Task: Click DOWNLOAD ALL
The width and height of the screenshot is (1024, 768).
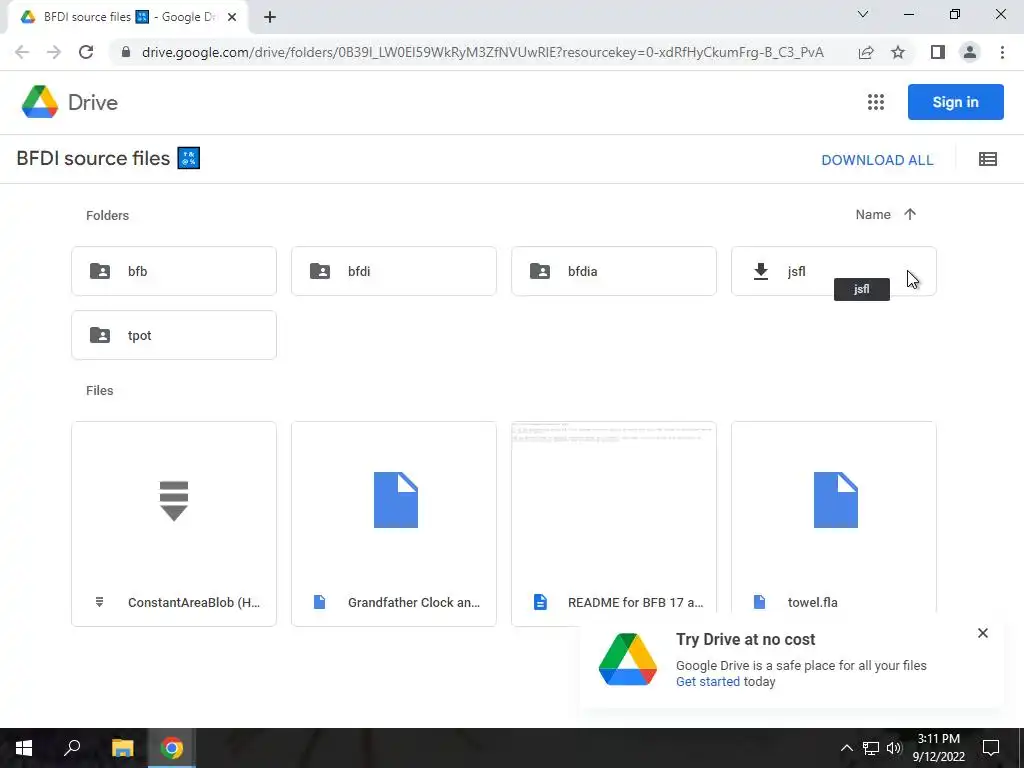Action: 877,160
